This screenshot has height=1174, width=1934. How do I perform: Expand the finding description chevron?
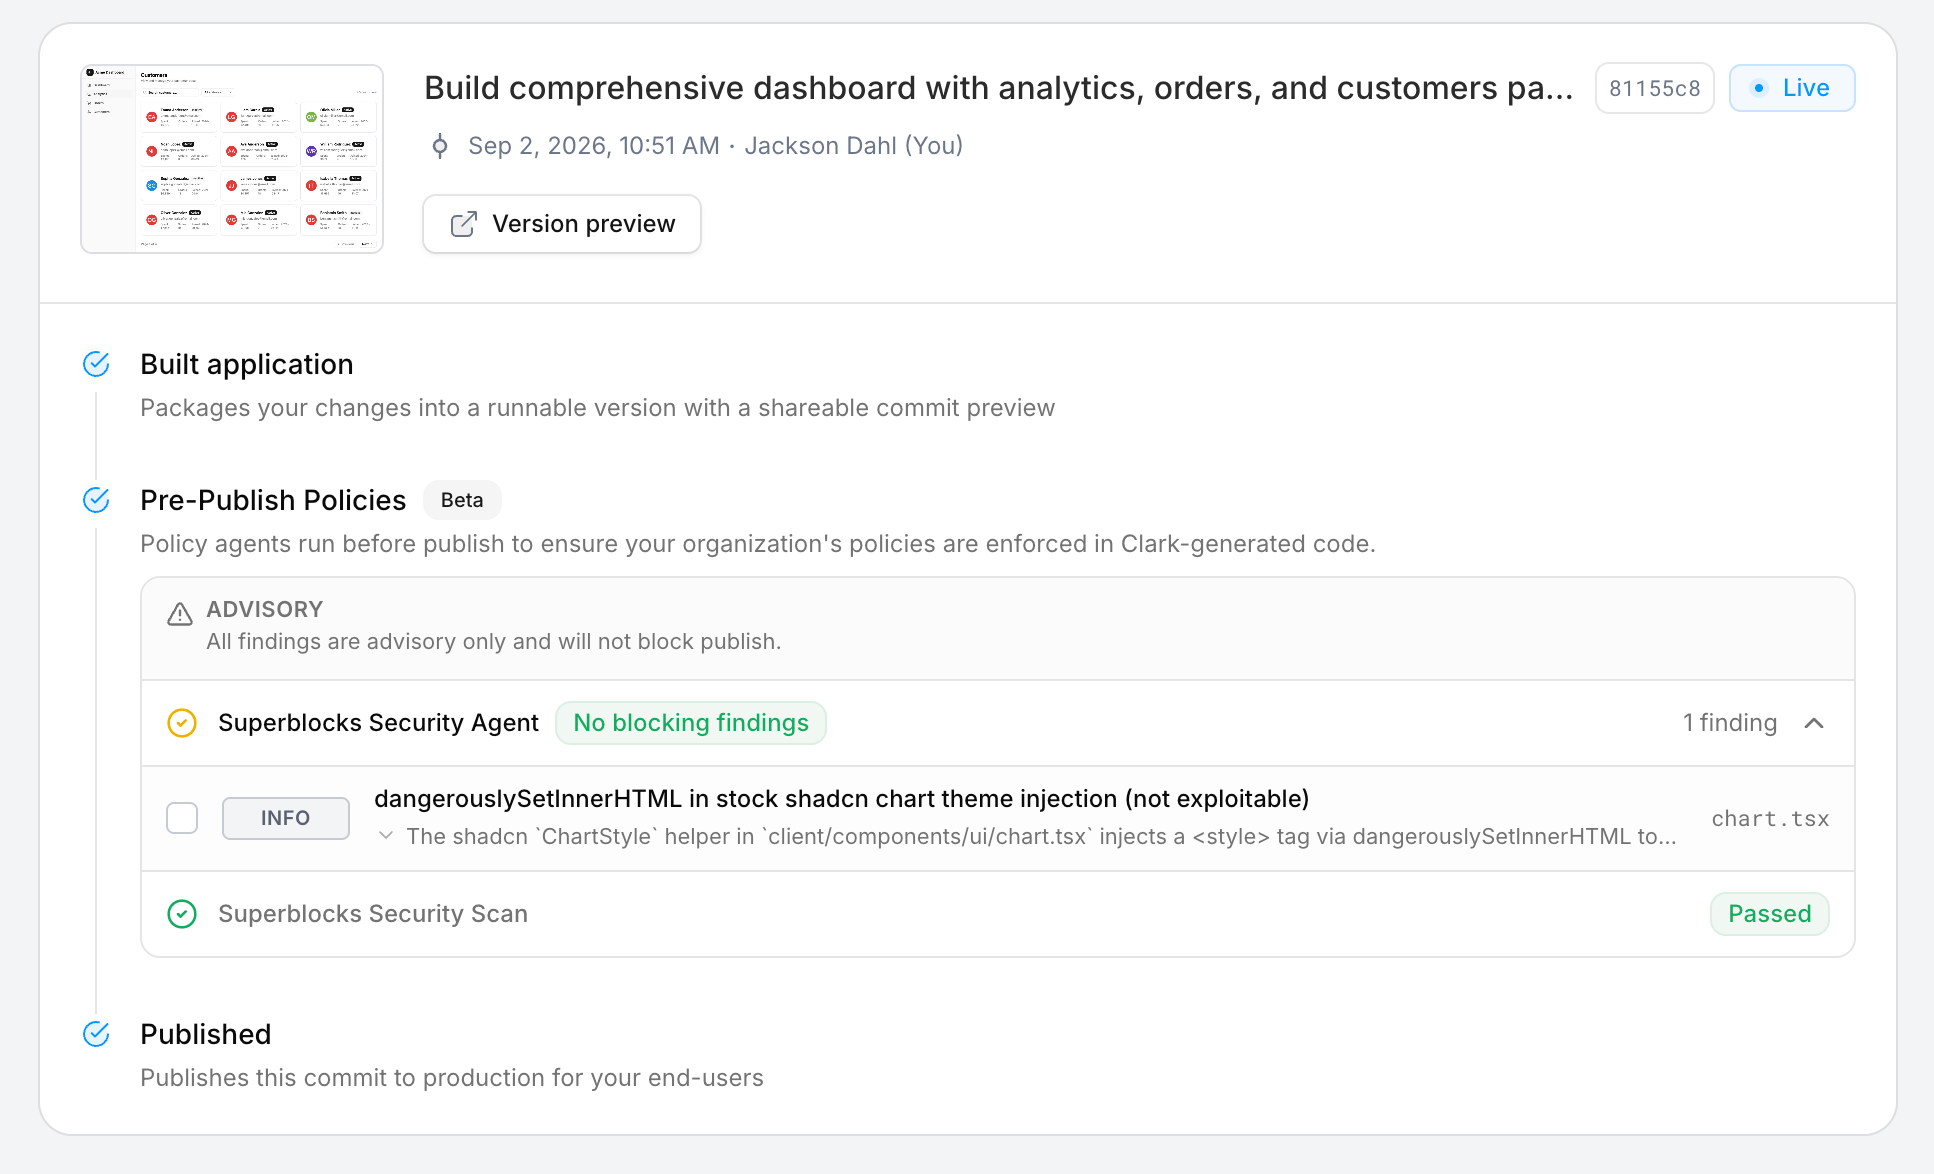coord(386,836)
